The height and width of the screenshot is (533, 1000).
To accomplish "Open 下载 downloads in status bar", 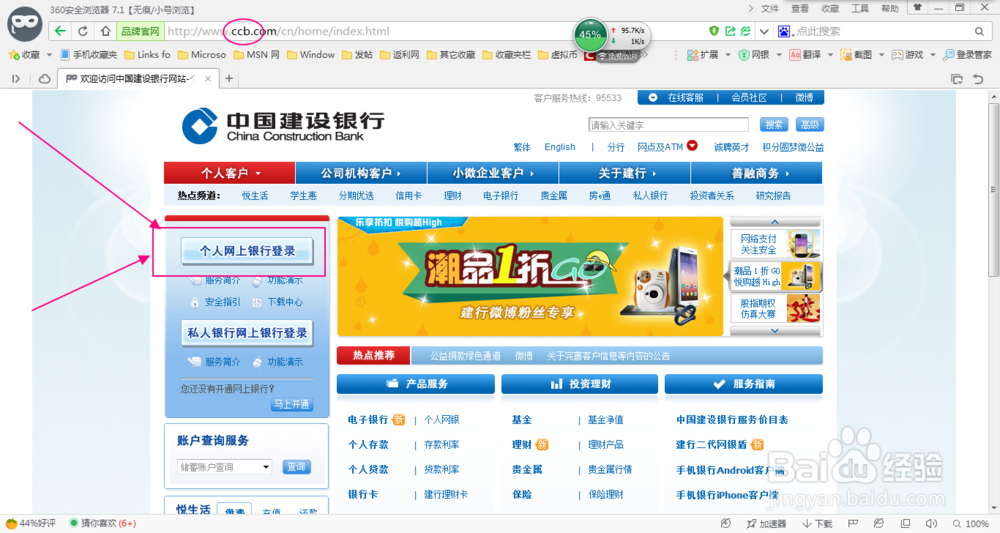I will [818, 523].
